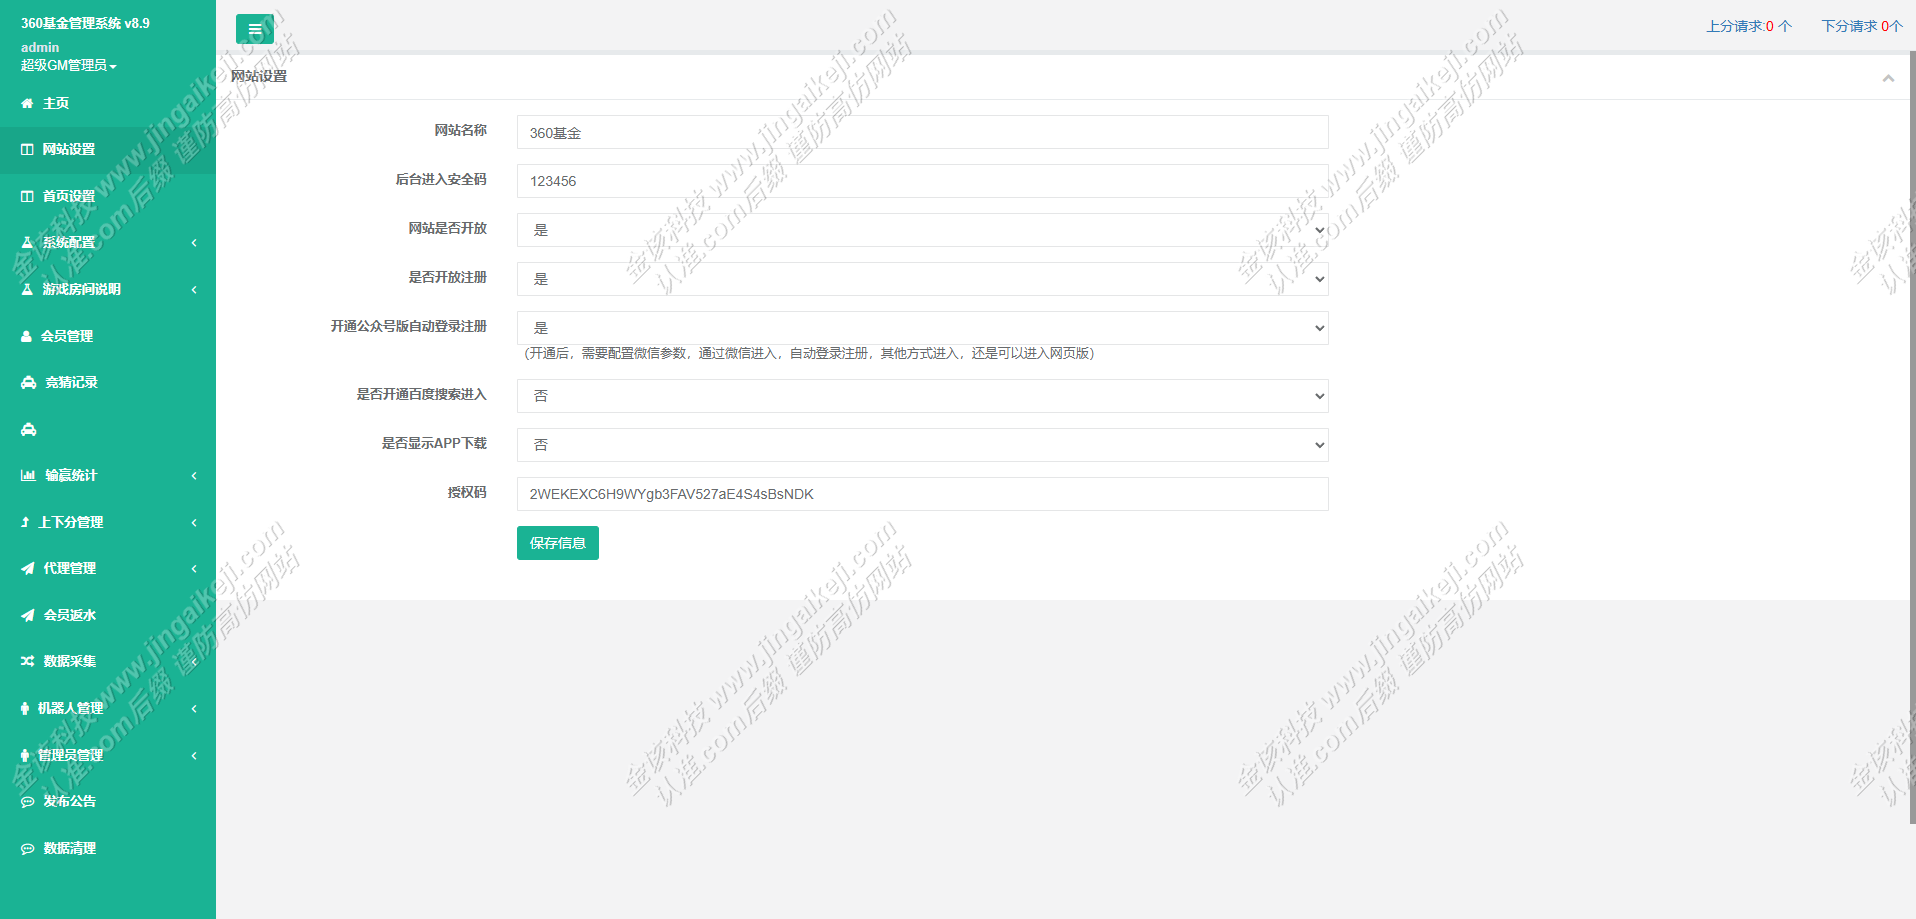Collapse the 网站设置 panel with chevron
Screen dimensions: 1916x919
[1888, 78]
